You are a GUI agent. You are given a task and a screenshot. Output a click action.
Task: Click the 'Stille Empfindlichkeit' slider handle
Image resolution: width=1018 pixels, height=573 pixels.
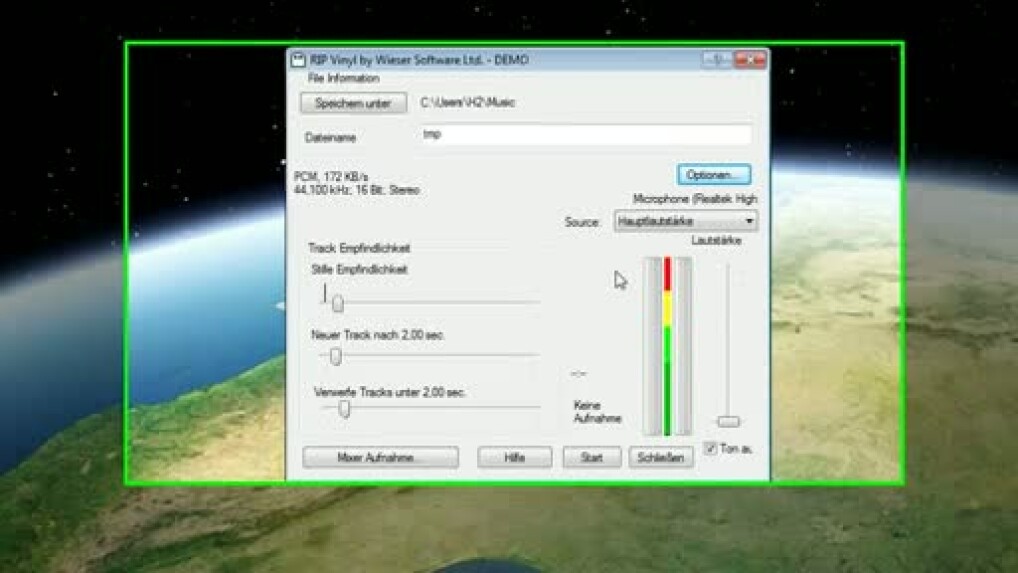338,303
